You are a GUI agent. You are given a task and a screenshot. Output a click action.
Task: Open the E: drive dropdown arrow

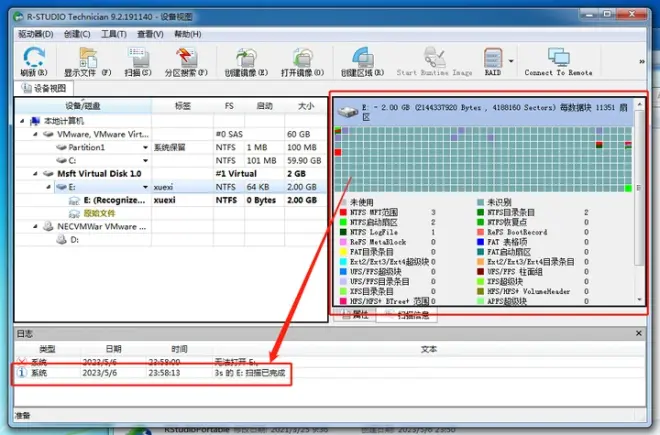click(145, 187)
